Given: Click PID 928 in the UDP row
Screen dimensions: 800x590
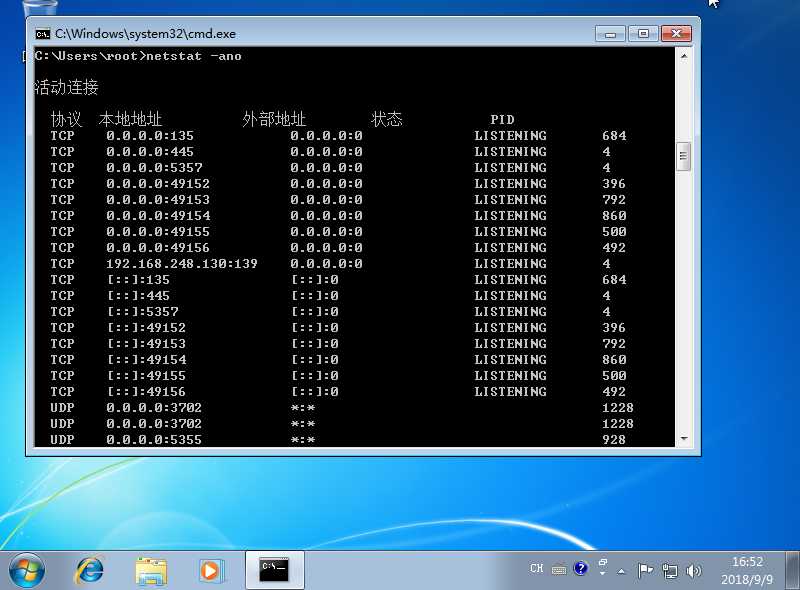Looking at the screenshot, I should tap(614, 439).
